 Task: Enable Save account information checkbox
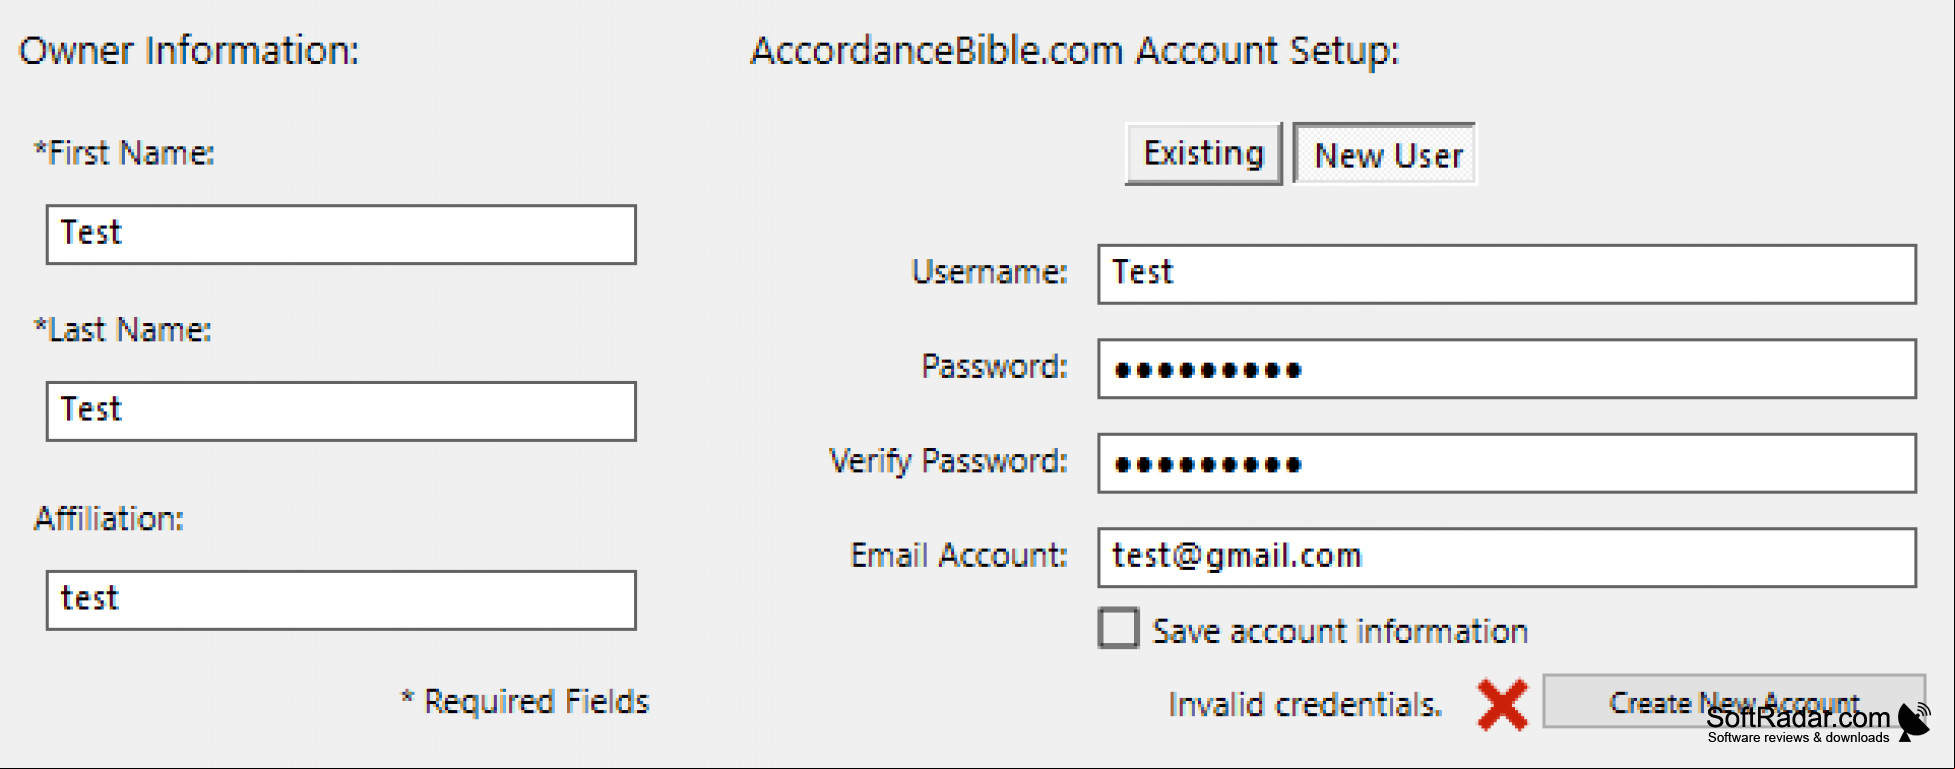pyautogui.click(x=1118, y=629)
